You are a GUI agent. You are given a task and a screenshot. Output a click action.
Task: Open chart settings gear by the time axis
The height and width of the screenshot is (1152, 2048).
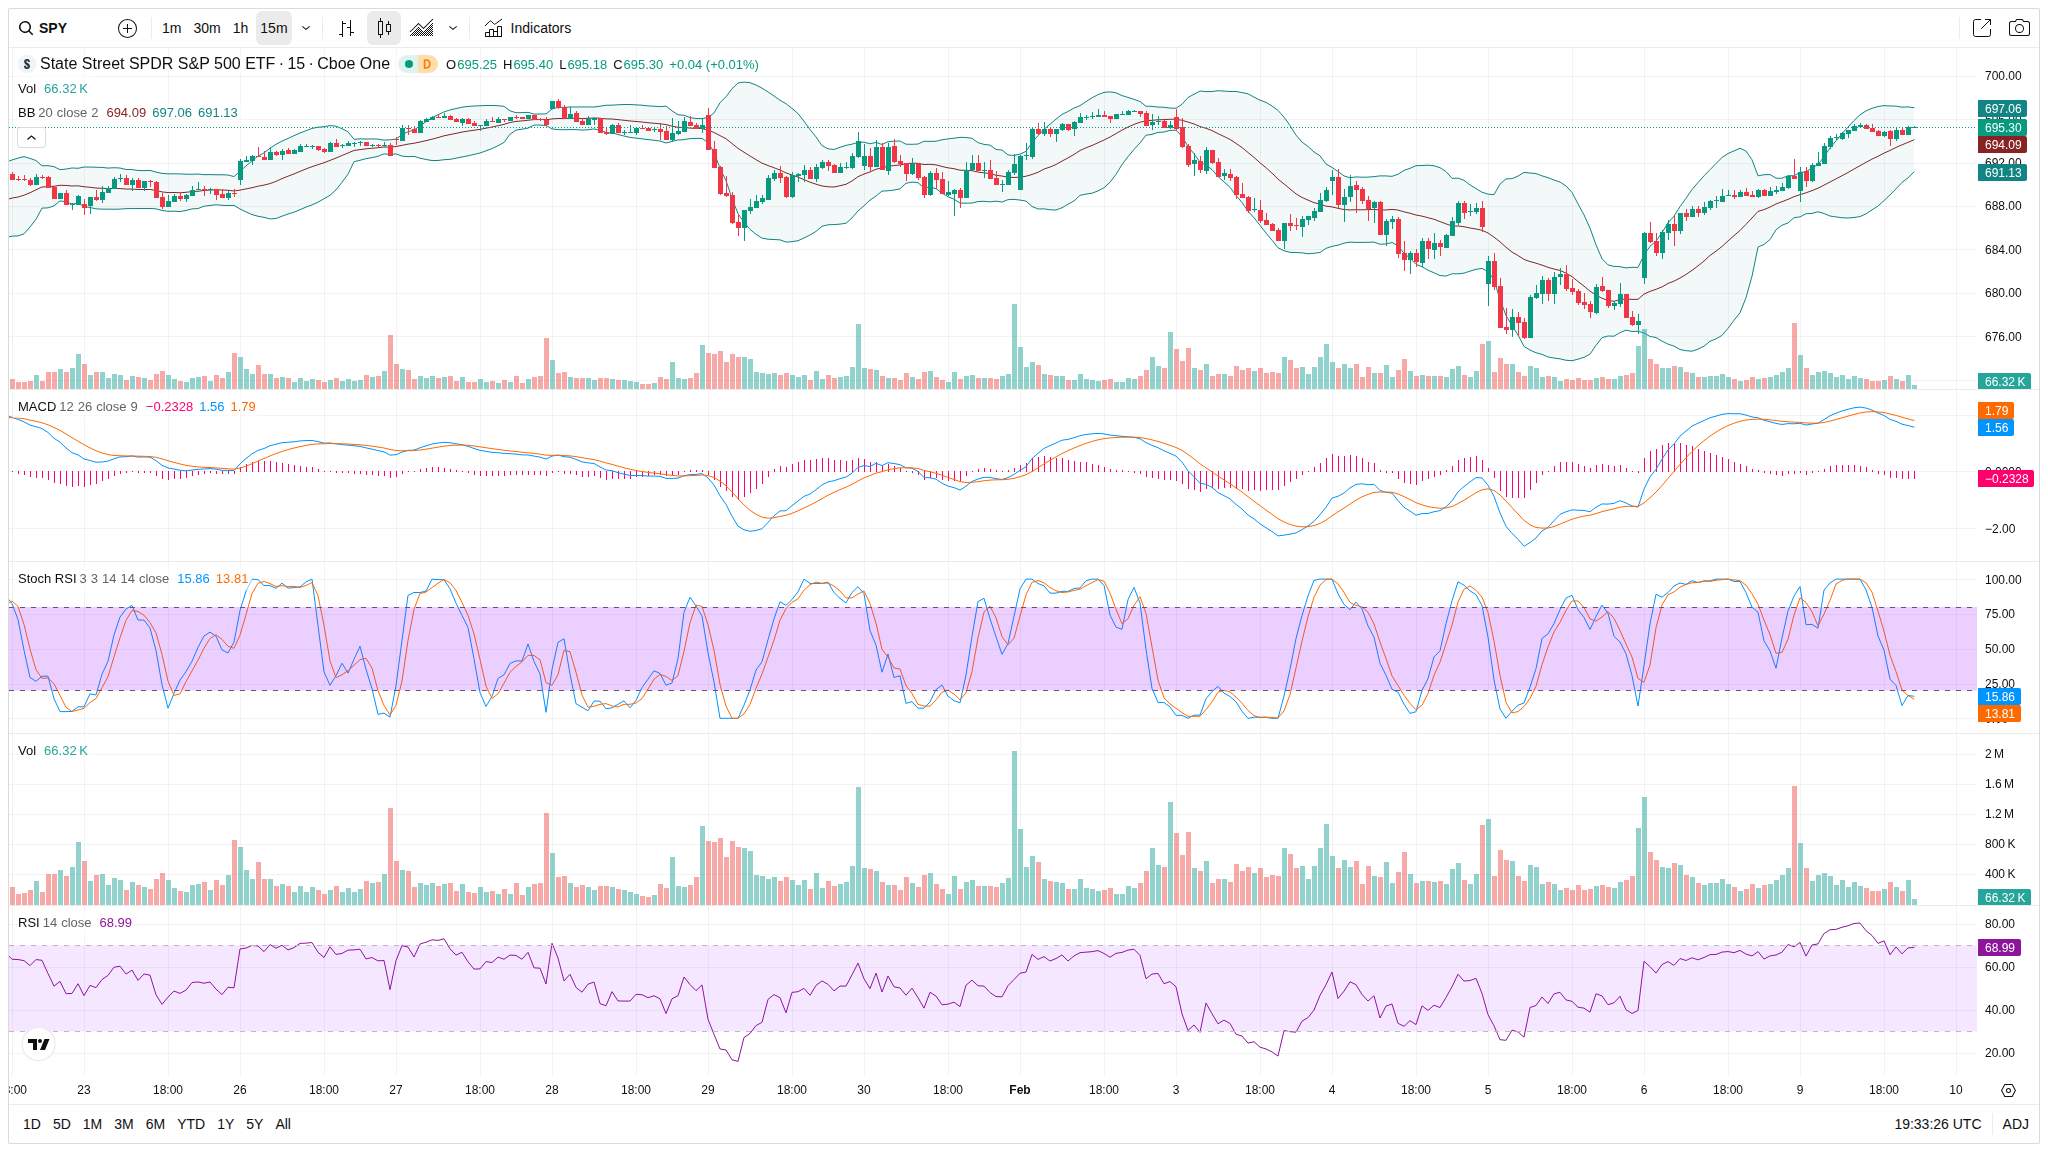click(x=2008, y=1090)
